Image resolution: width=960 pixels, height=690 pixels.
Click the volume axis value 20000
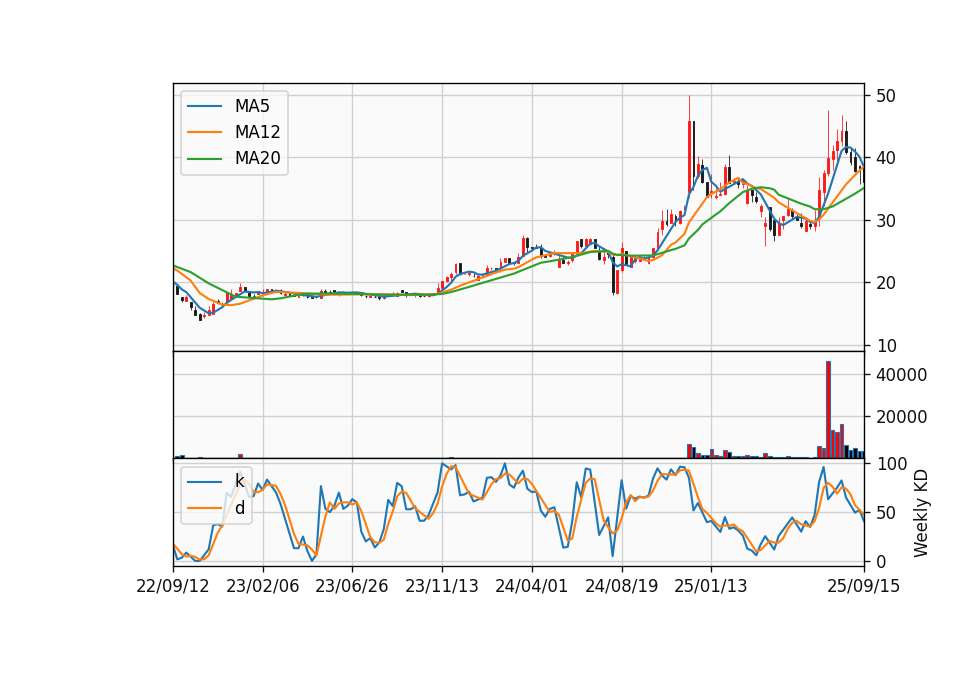(x=901, y=417)
